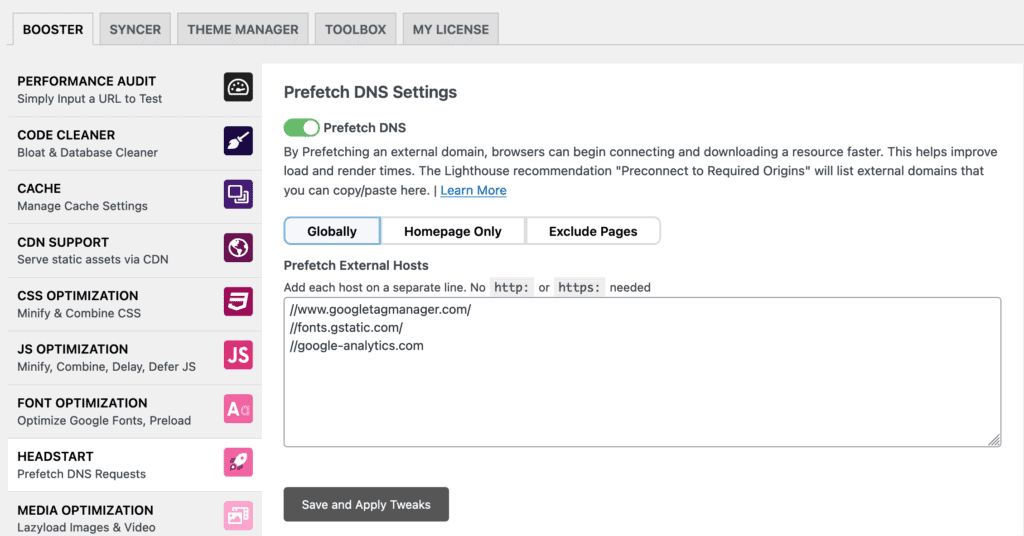Click 'Simply Input a URL to Test' subtitle
Image resolution: width=1024 pixels, height=536 pixels.
(x=89, y=99)
